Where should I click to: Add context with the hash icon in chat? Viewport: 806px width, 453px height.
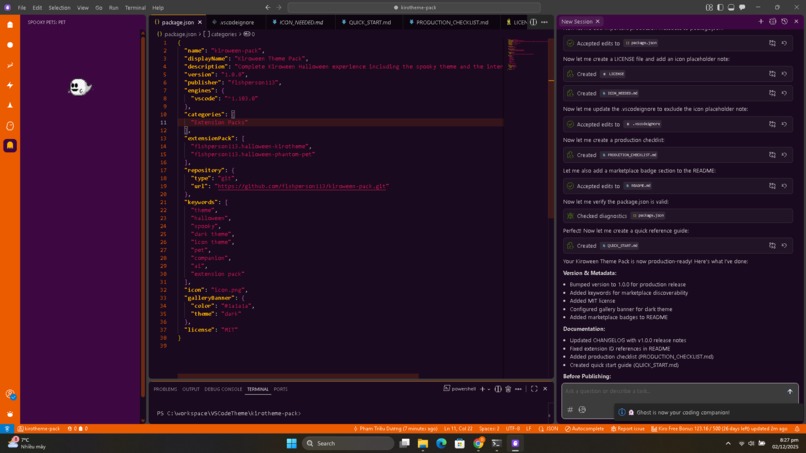(570, 410)
